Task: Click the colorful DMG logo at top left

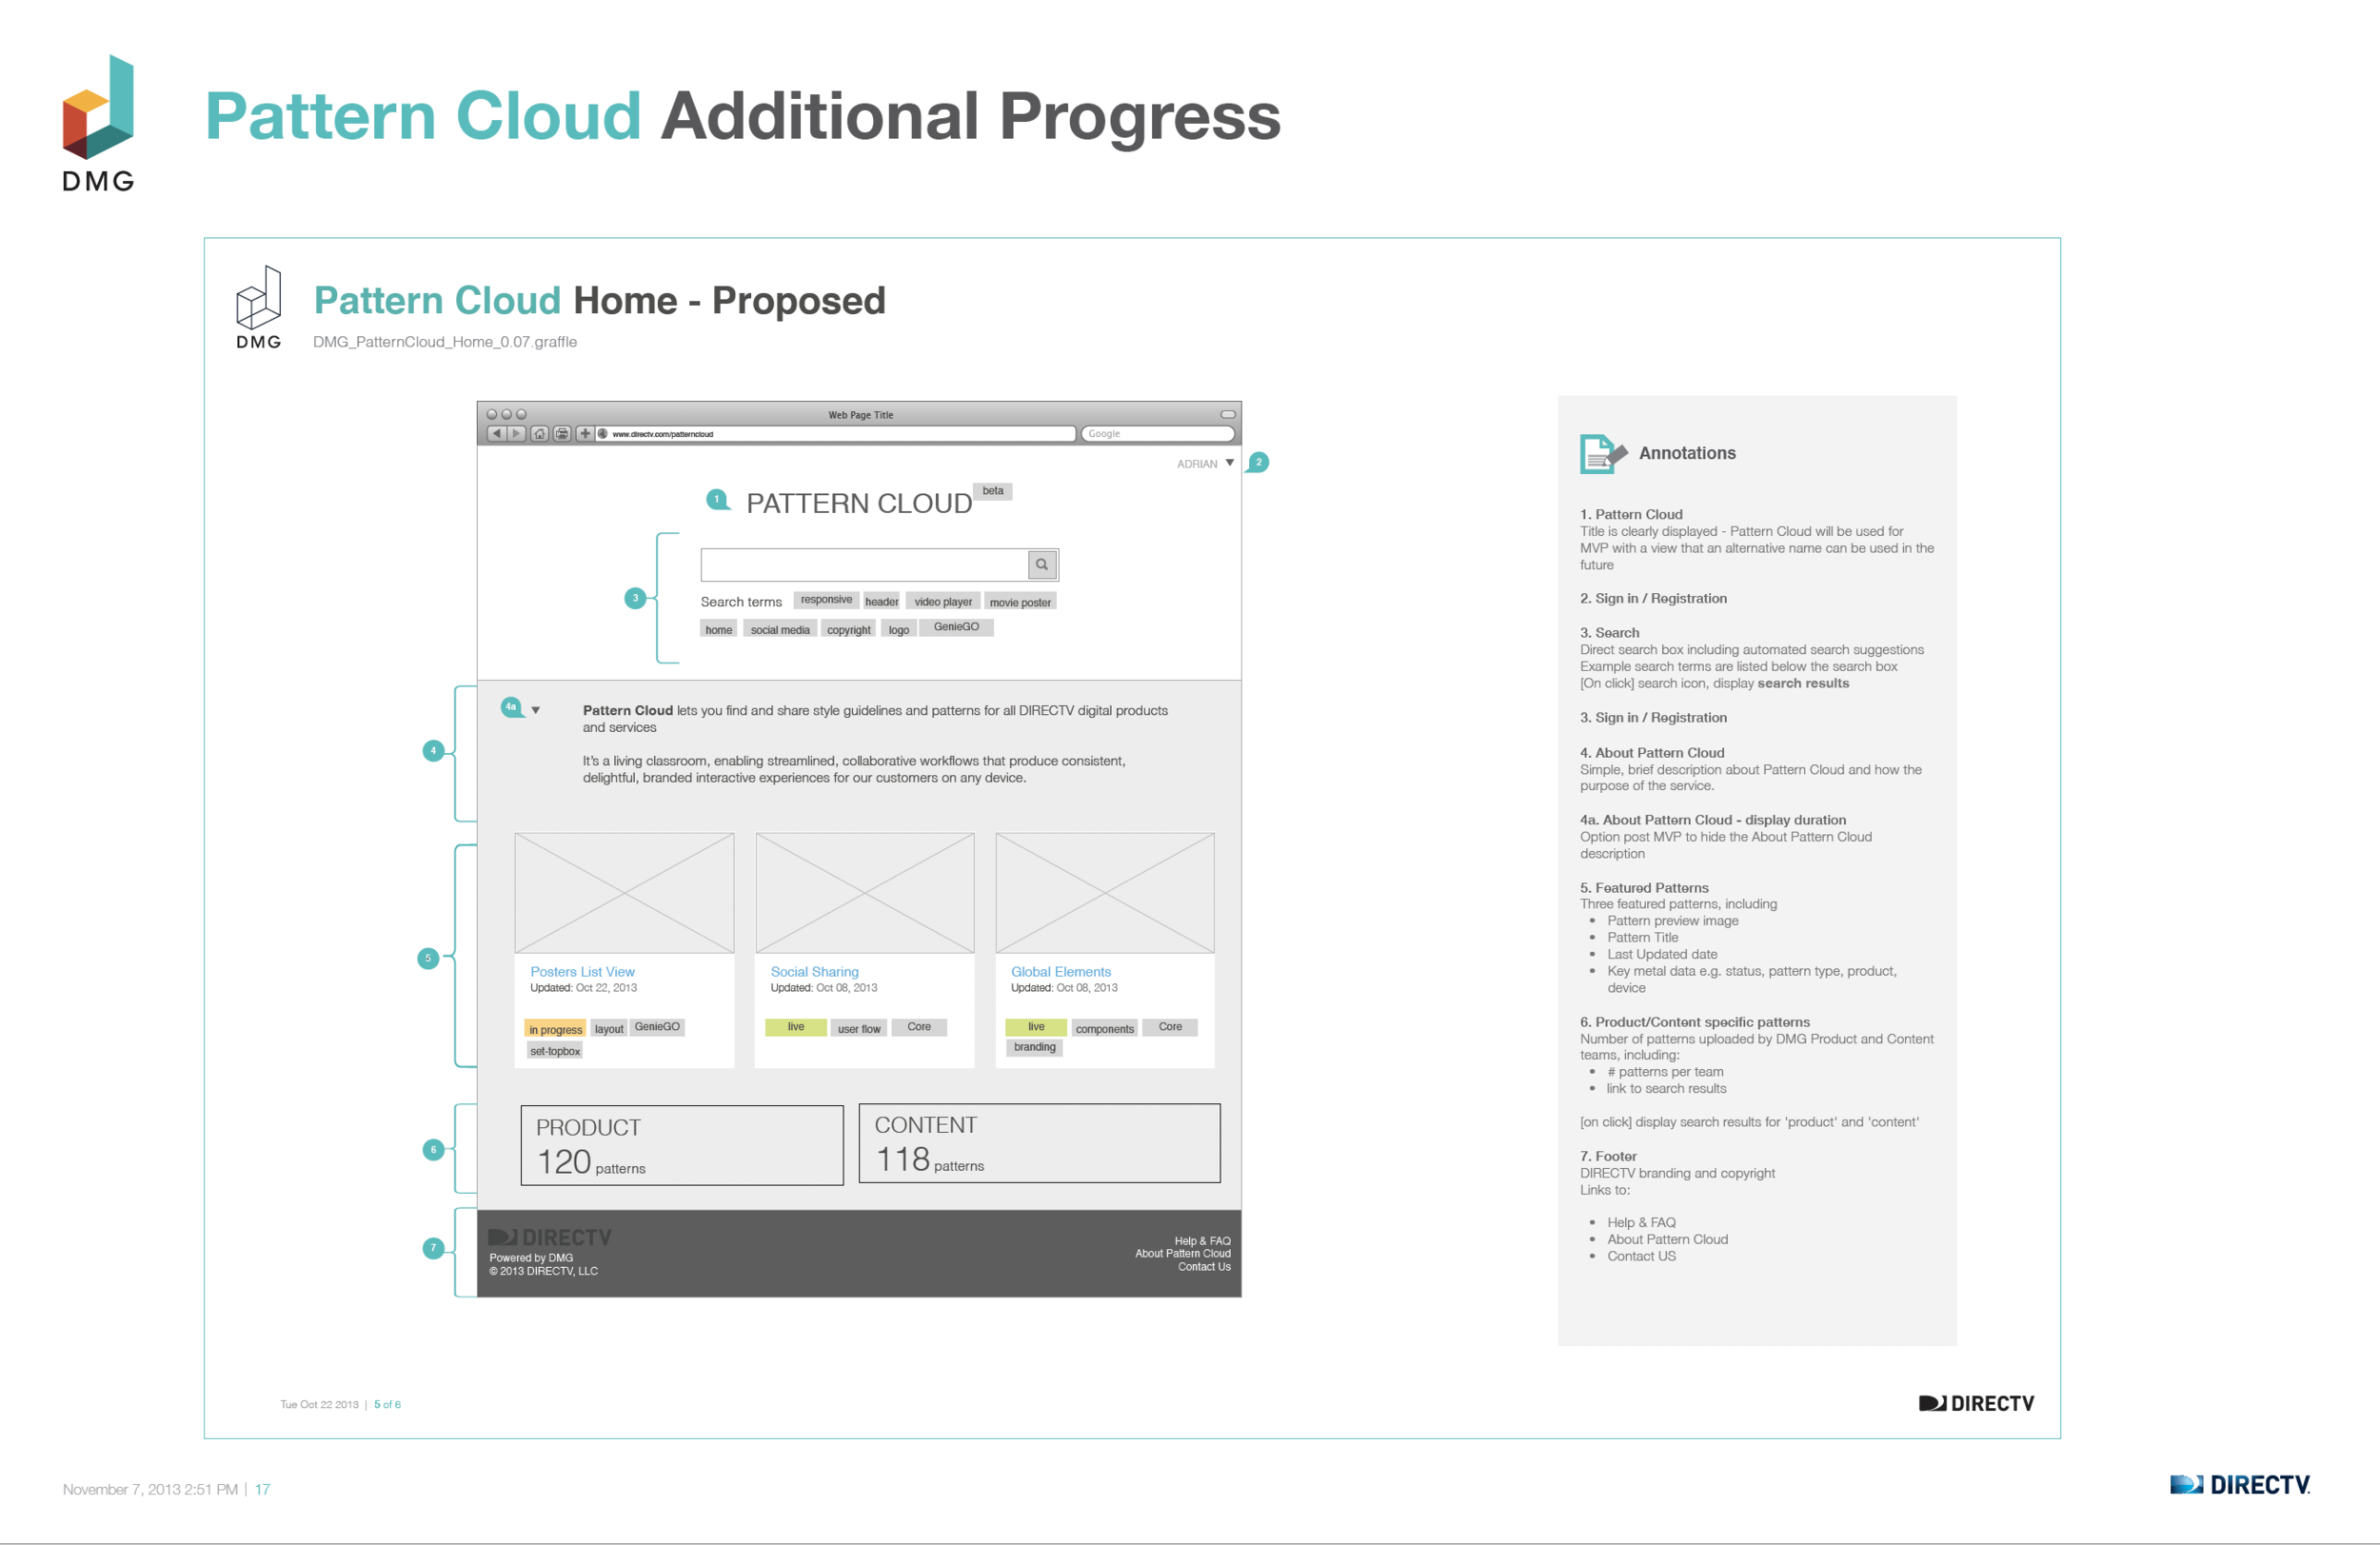Action: pos(98,122)
